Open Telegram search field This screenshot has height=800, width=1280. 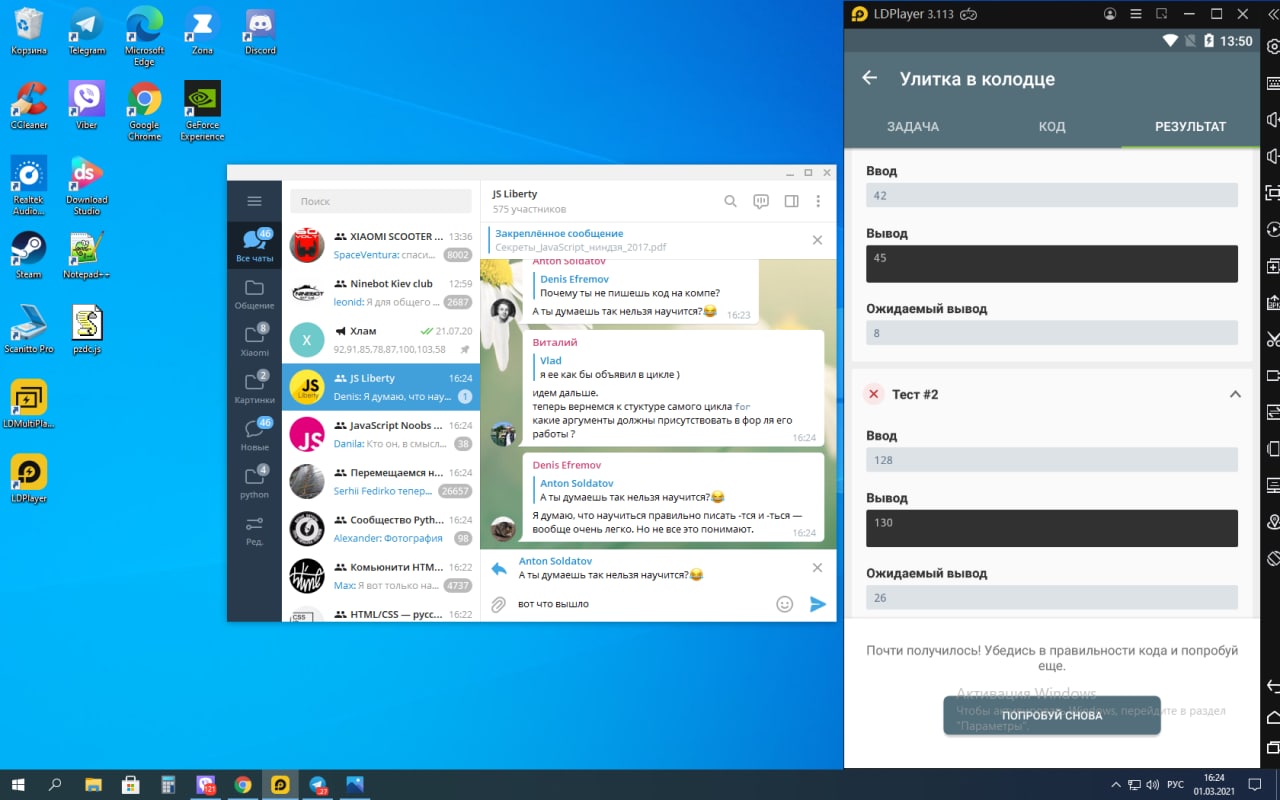tap(381, 201)
